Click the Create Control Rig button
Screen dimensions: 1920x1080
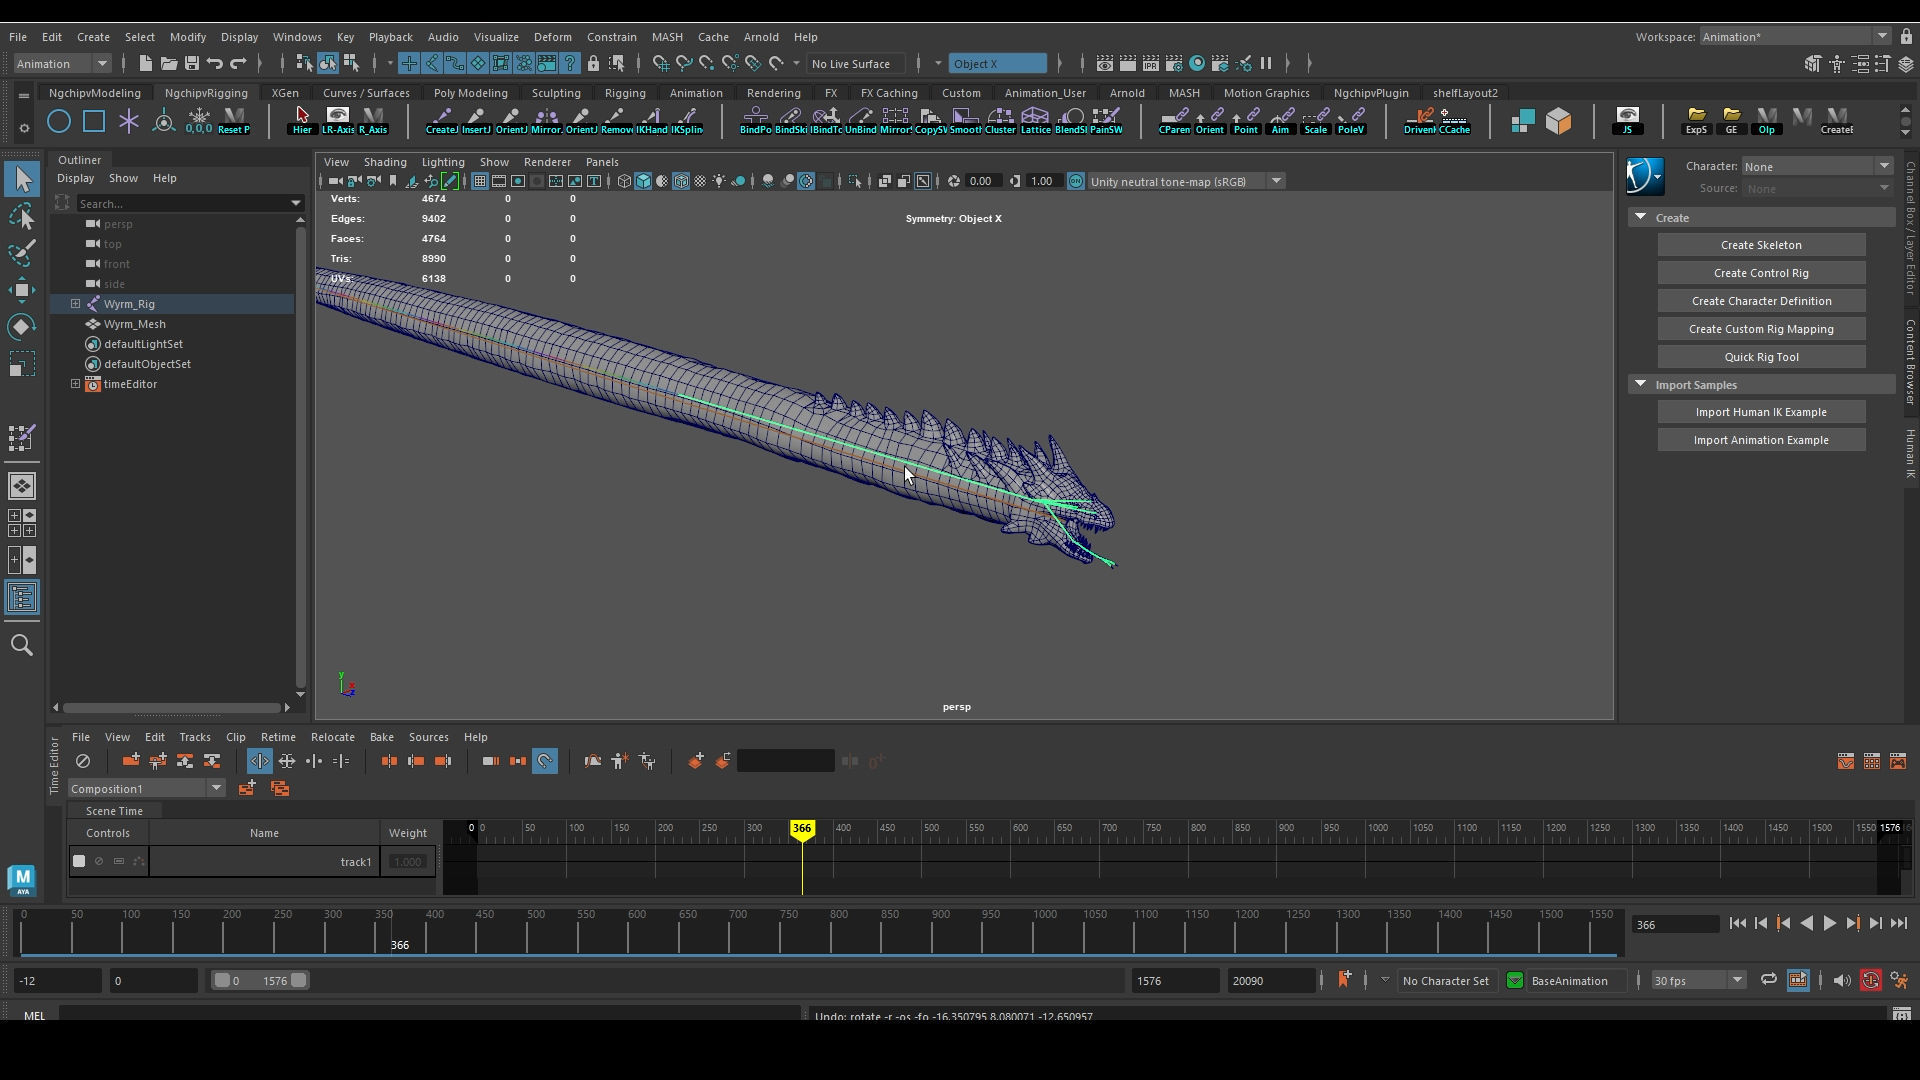1760,273
